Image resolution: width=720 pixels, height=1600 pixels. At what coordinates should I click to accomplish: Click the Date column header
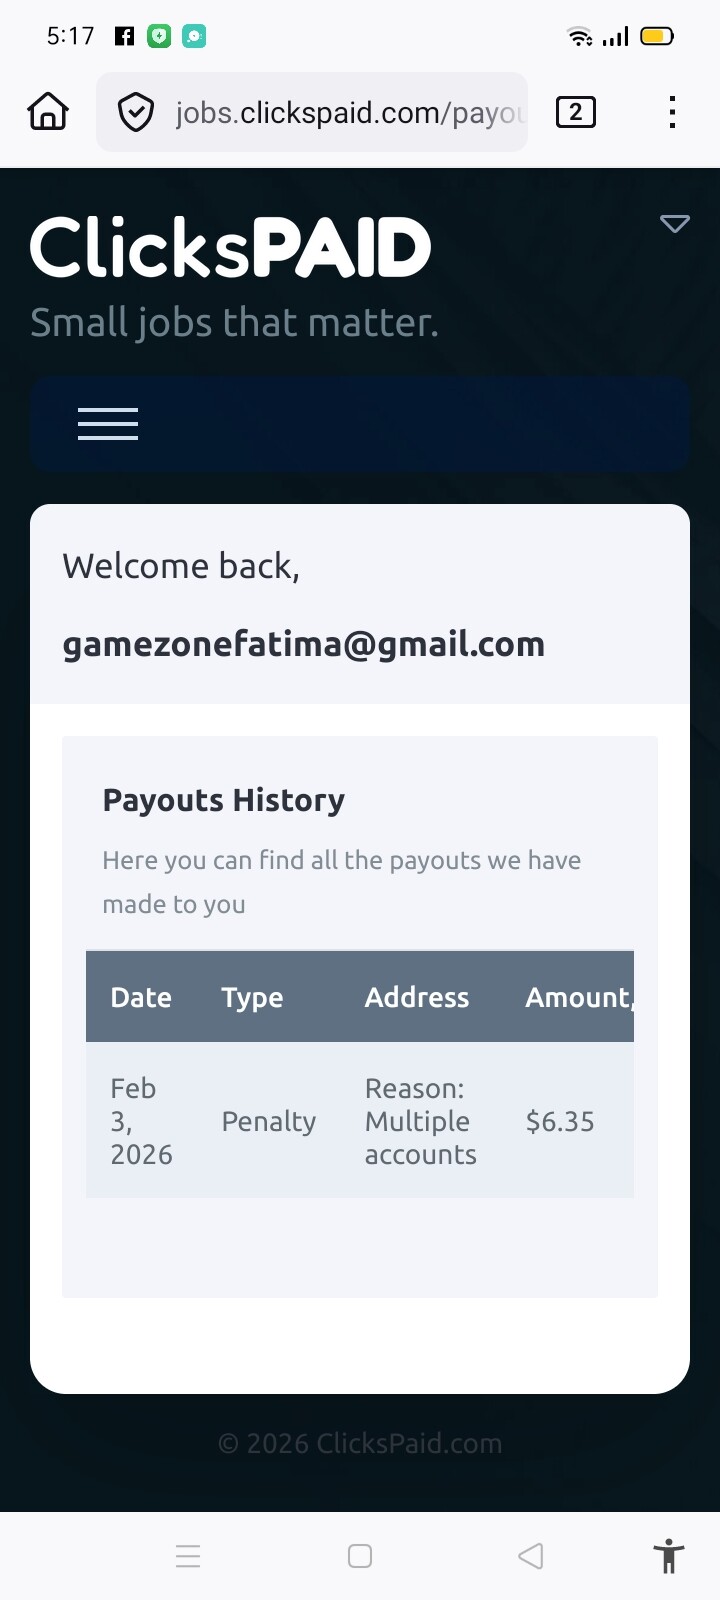click(141, 997)
